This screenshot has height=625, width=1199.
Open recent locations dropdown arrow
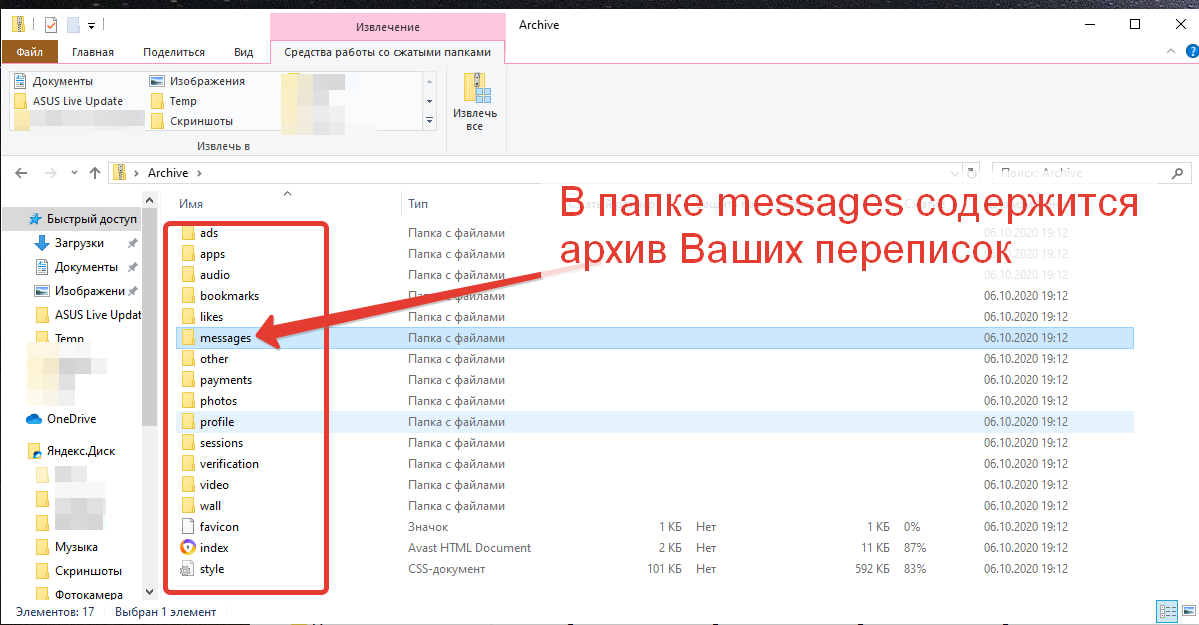[74, 173]
